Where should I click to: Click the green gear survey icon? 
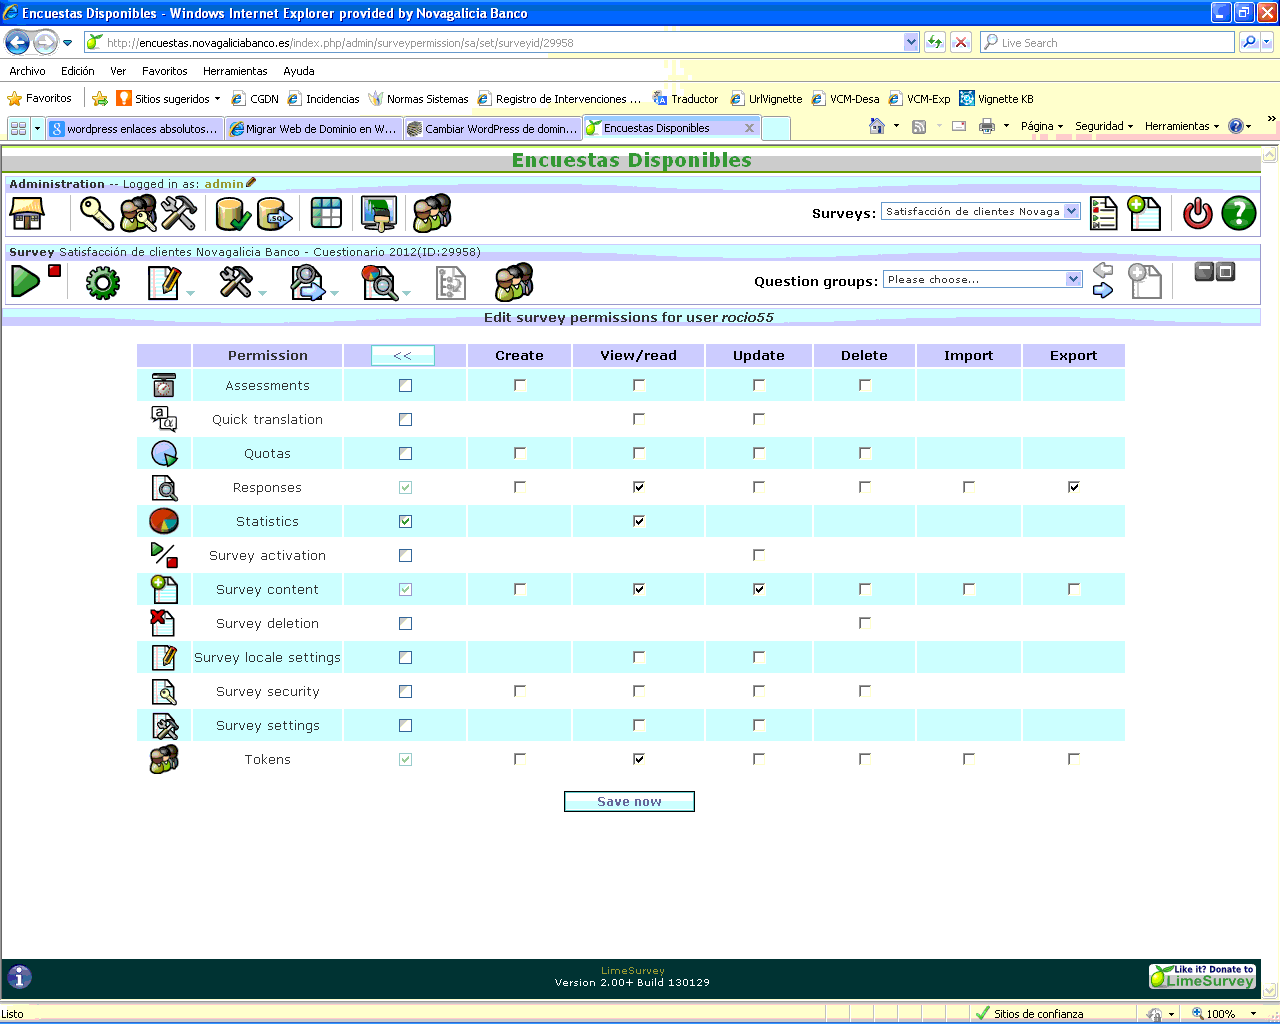click(x=102, y=283)
